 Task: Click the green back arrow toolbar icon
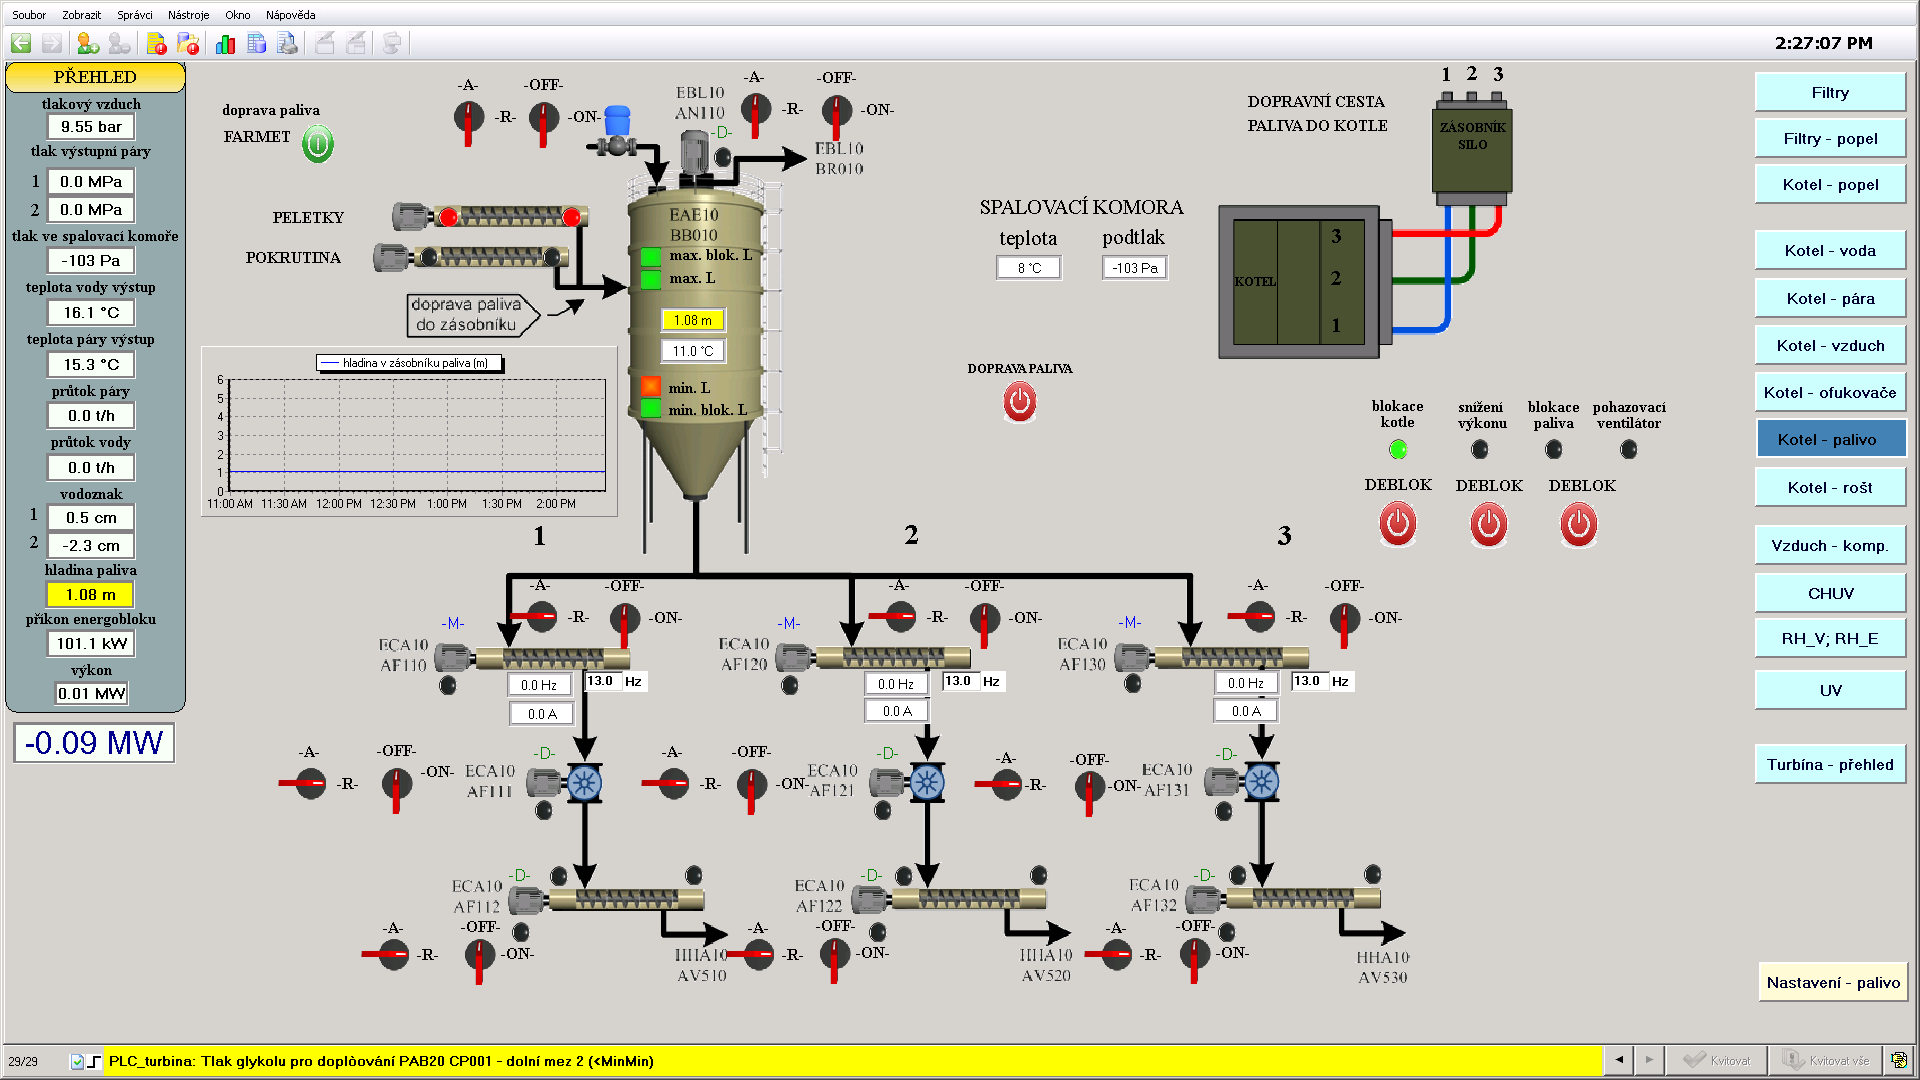pyautogui.click(x=21, y=43)
